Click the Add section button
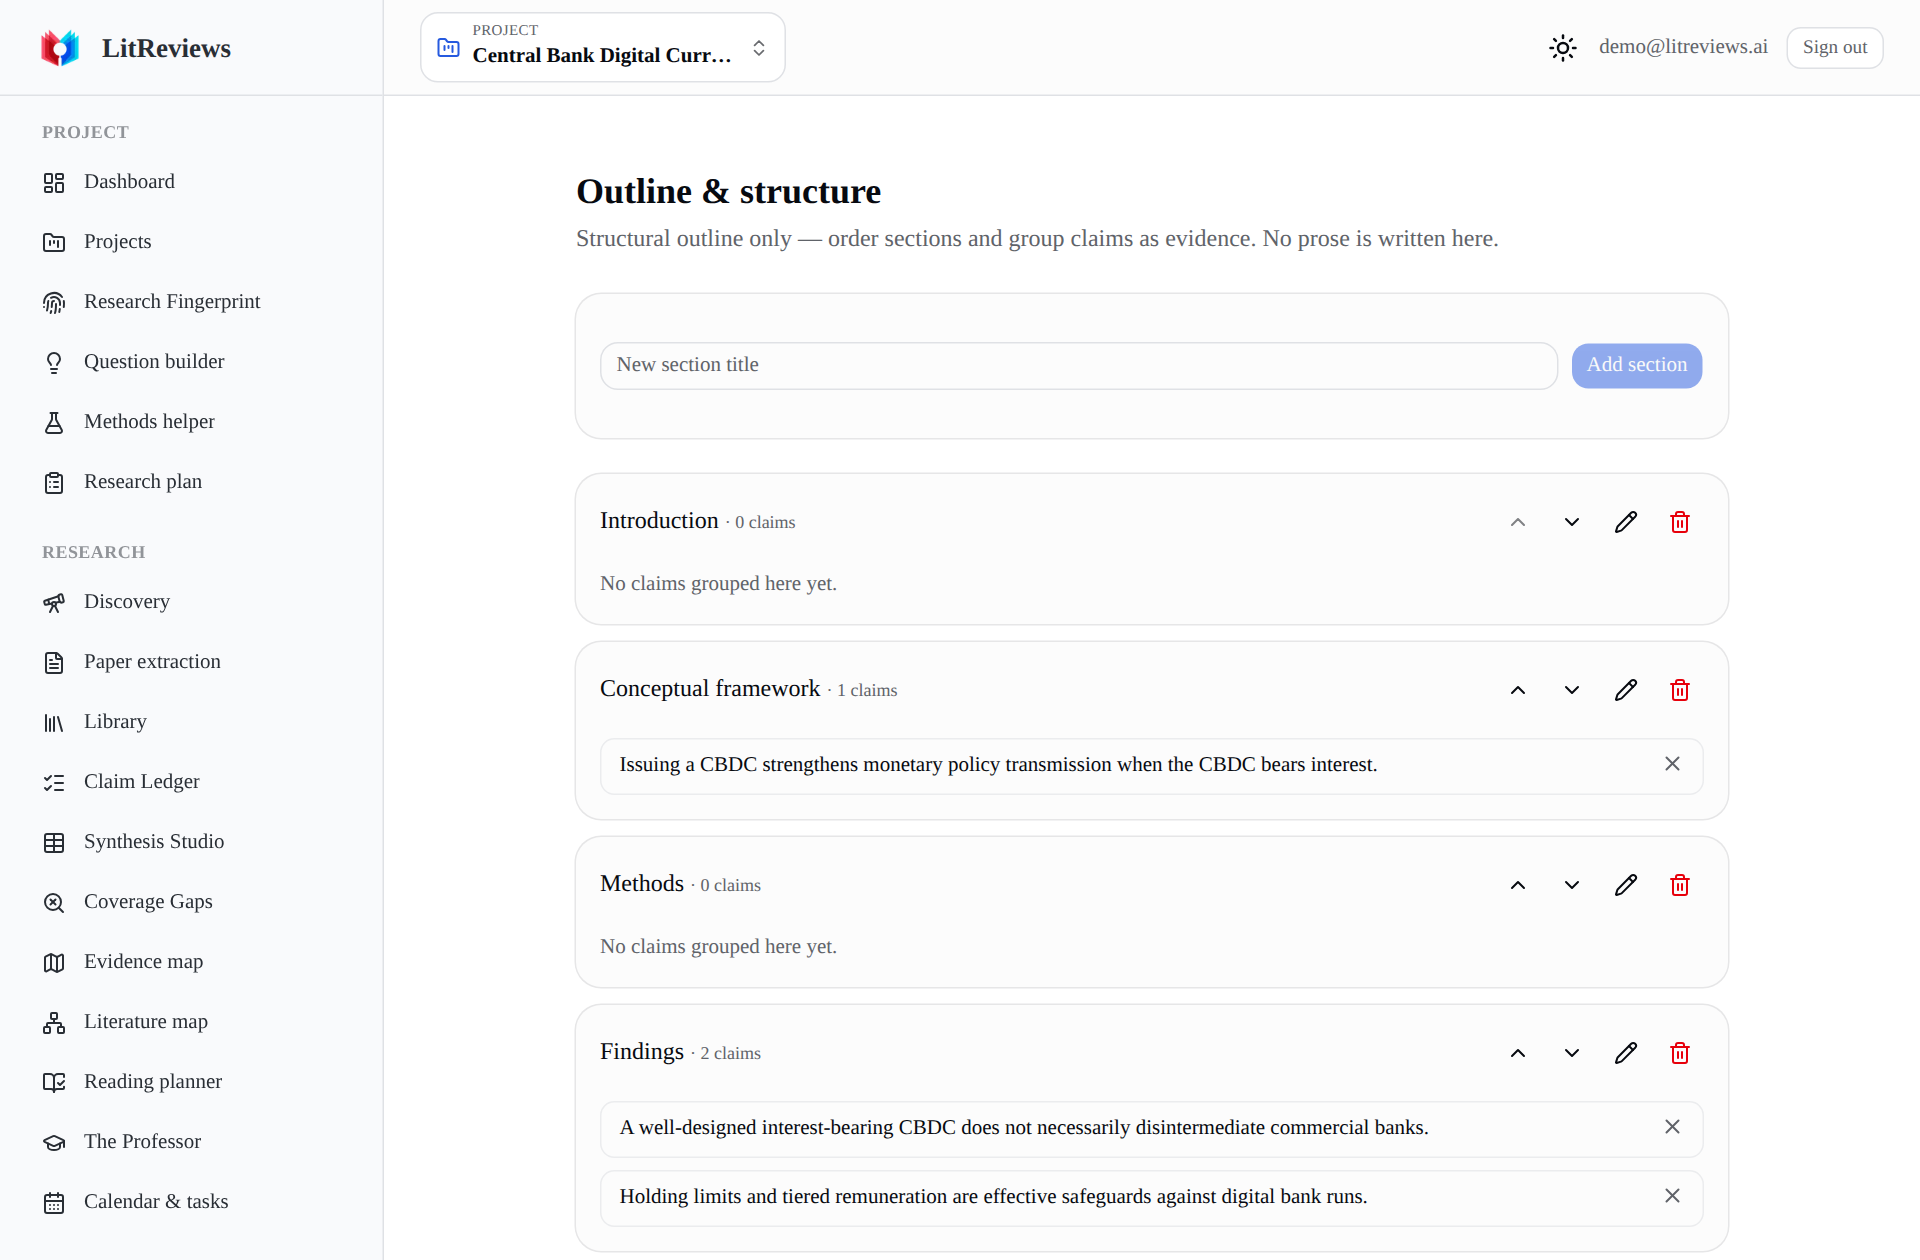Image resolution: width=1920 pixels, height=1260 pixels. tap(1637, 365)
